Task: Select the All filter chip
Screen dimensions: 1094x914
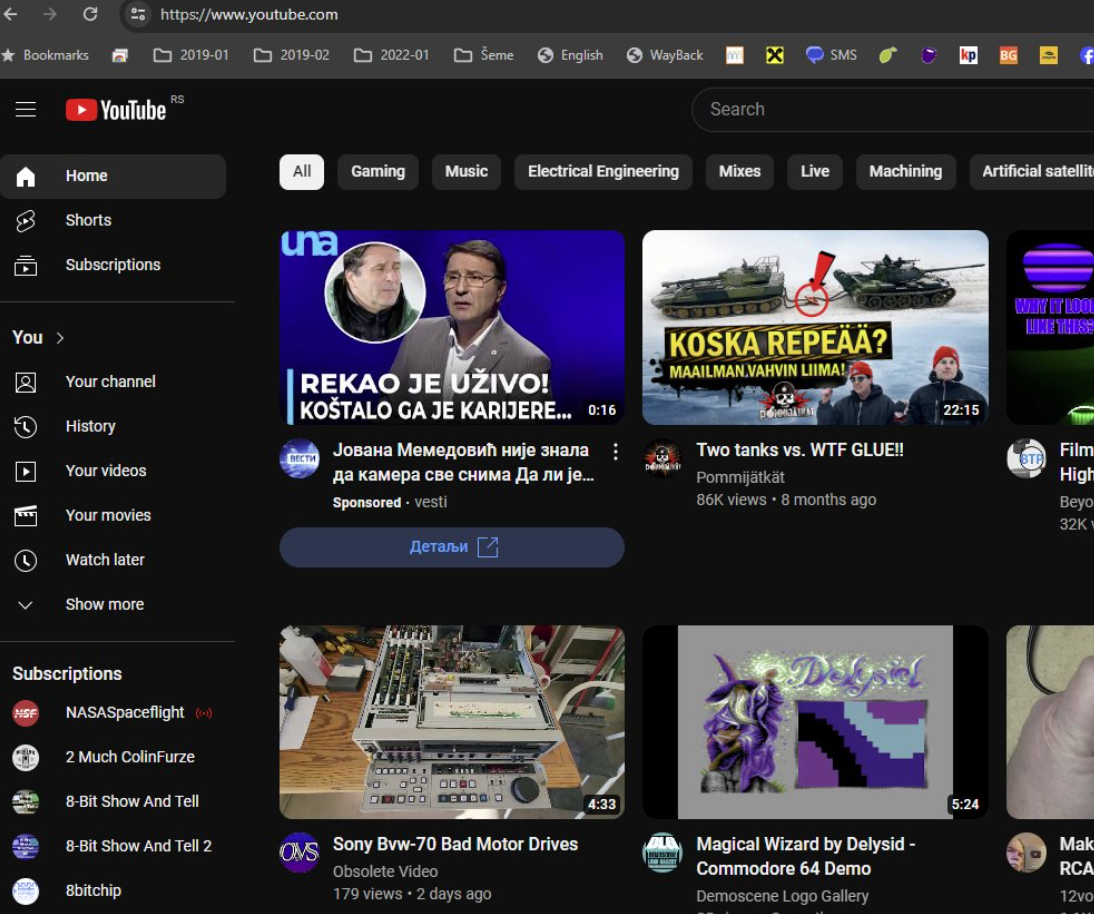Action: click(x=301, y=172)
